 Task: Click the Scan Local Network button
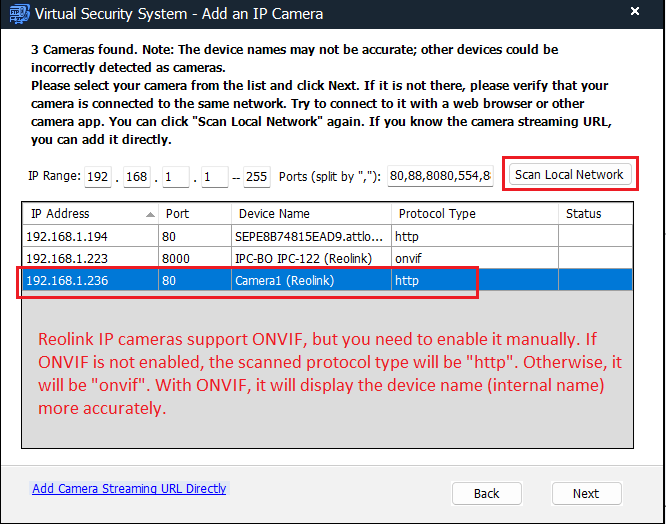click(568, 174)
